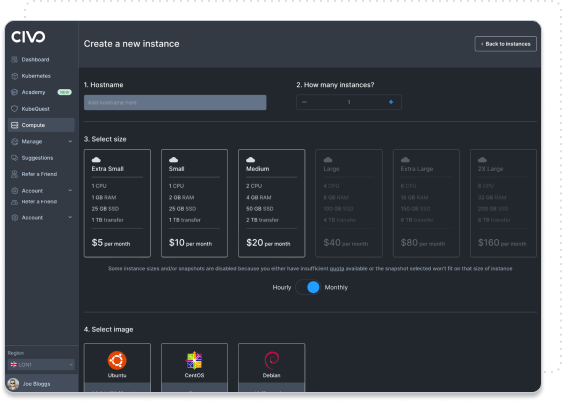562x401 pixels.
Task: Click the KubeQuest shield icon
Action: pyautogui.click(x=14, y=109)
